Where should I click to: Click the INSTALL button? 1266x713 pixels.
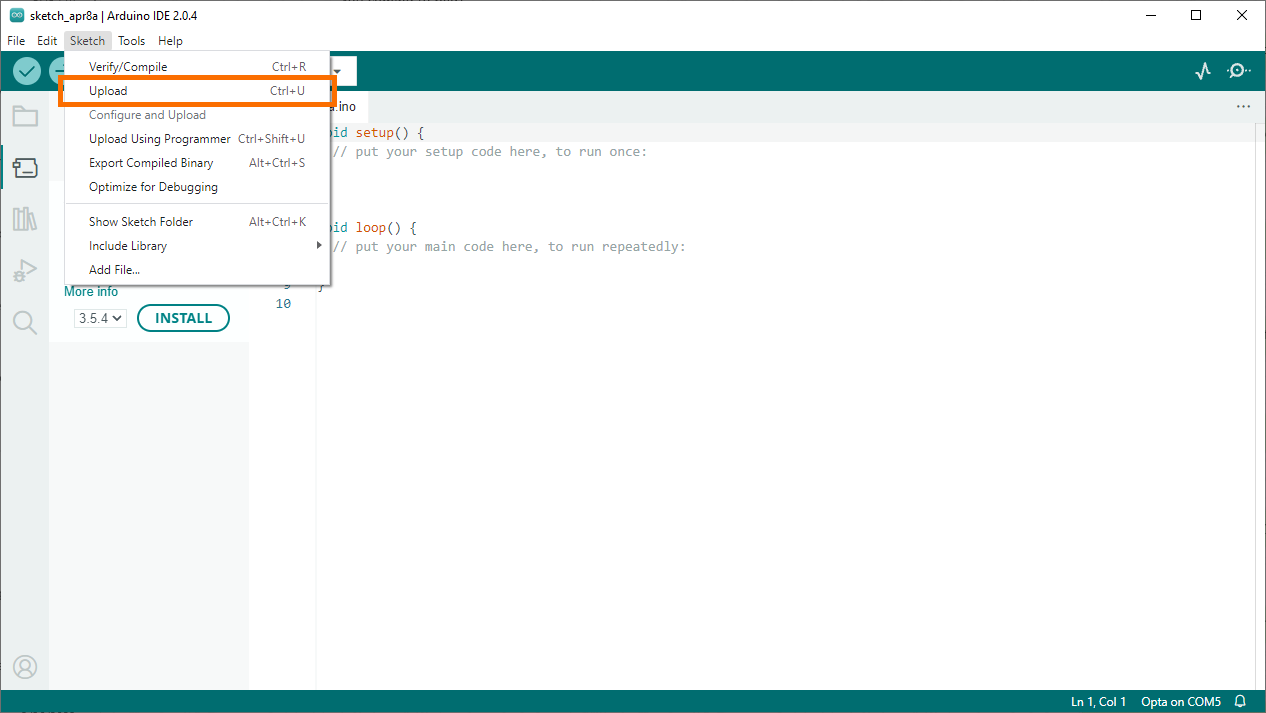tap(183, 317)
